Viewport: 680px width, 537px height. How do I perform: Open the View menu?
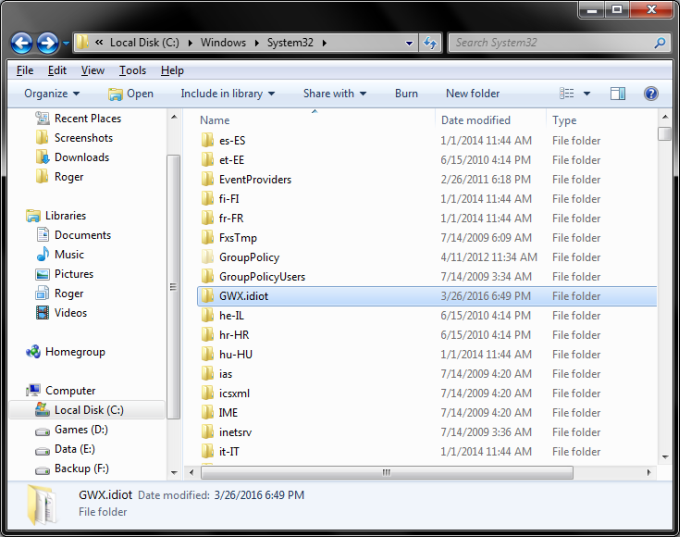(92, 70)
